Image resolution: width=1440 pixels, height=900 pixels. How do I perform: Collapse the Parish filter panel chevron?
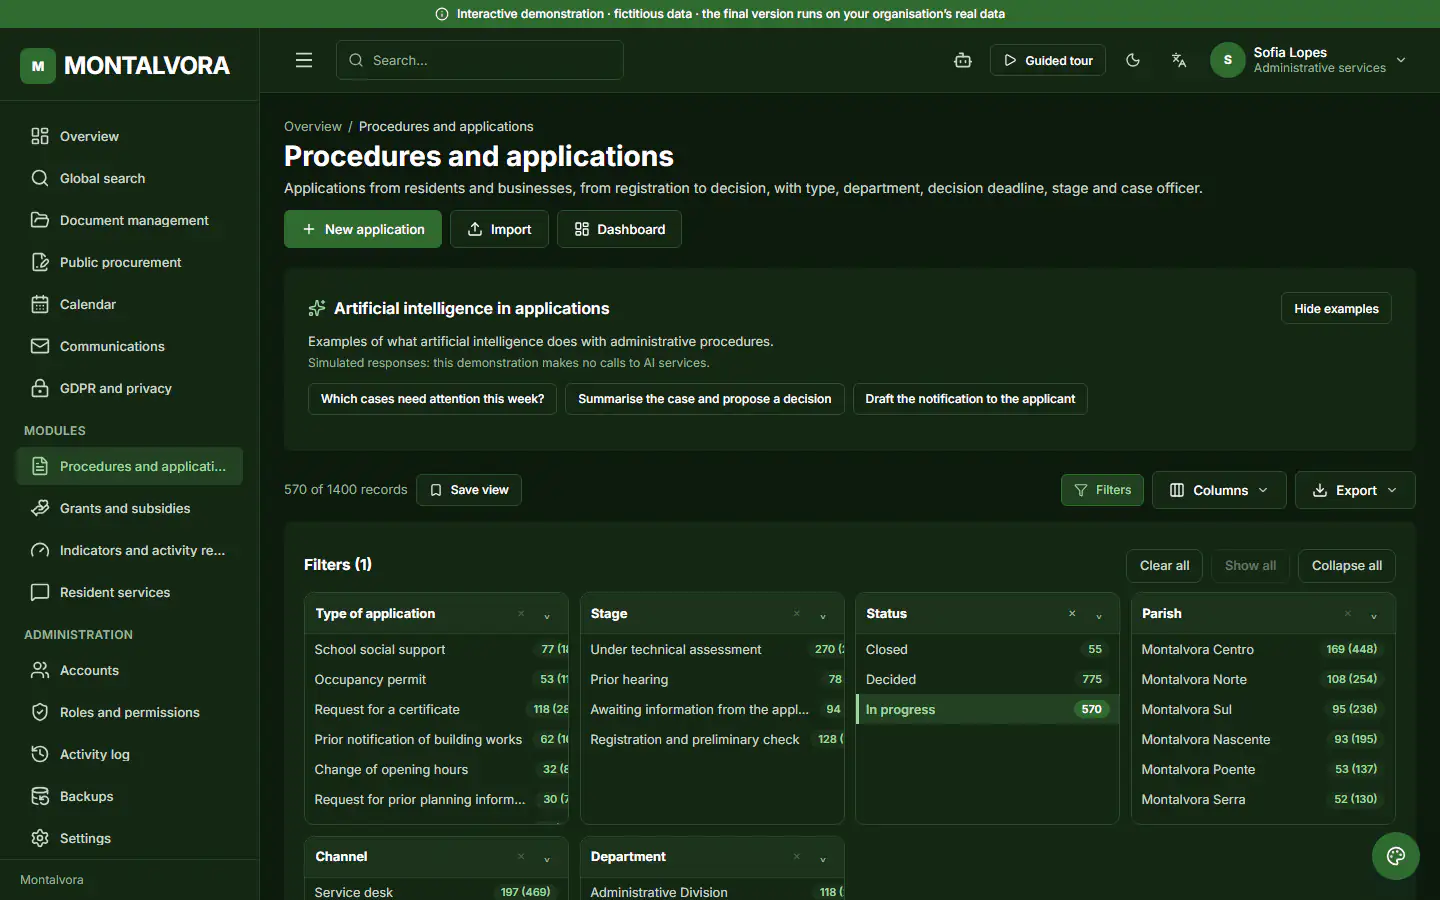[1374, 615]
